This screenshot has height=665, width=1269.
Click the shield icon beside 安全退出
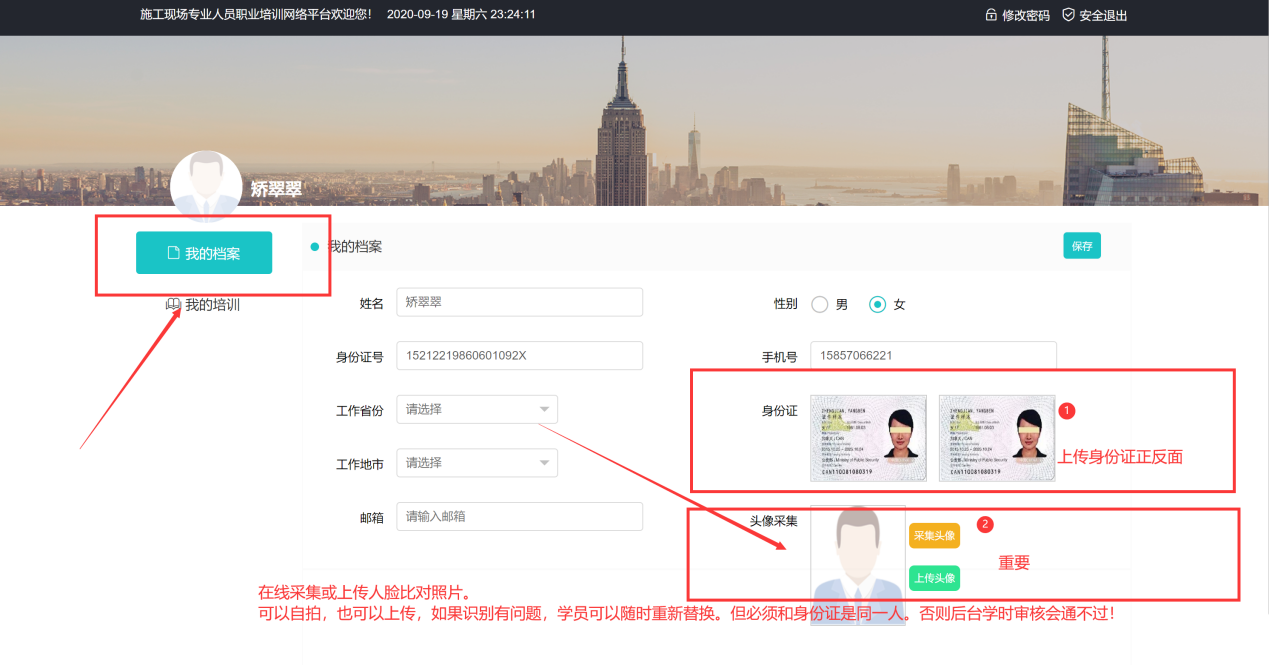pos(1068,15)
